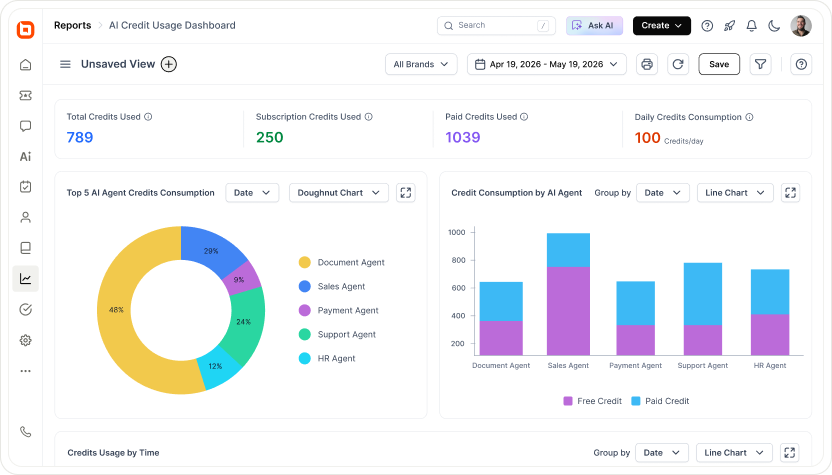Click the plus icon beside Unsaved View
Screen dimensions: 832x475
coord(169,64)
